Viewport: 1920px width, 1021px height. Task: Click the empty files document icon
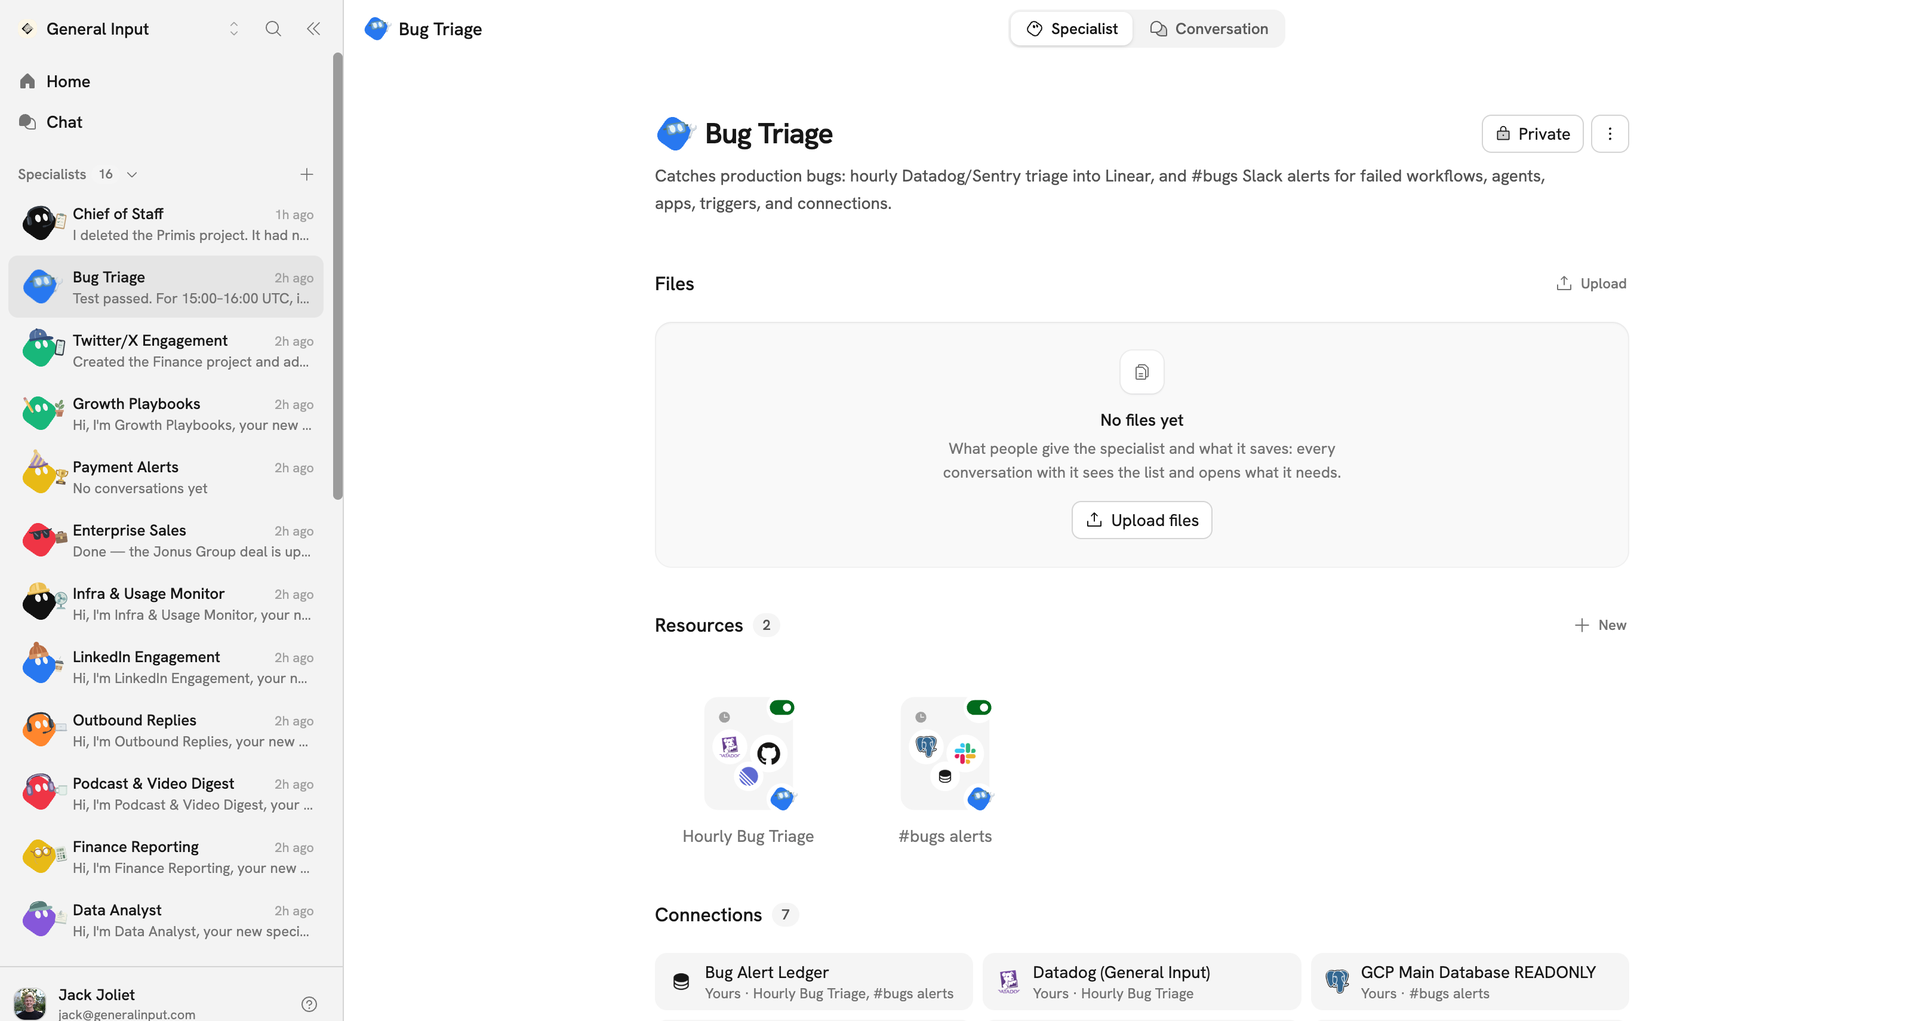(x=1142, y=372)
